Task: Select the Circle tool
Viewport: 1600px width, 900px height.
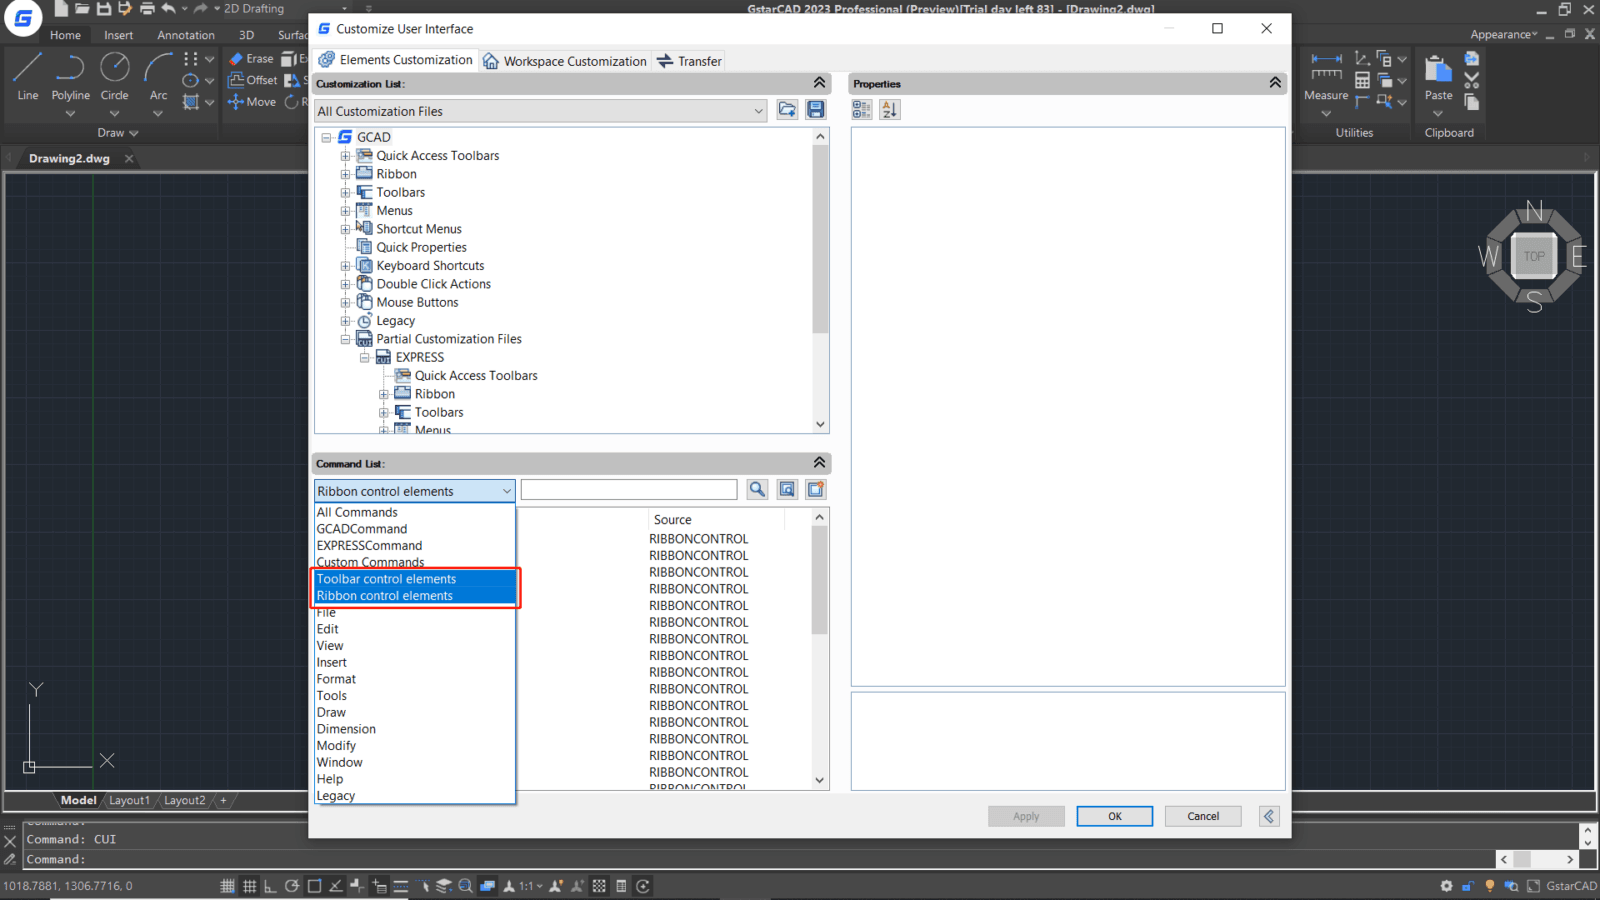Action: pyautogui.click(x=115, y=70)
